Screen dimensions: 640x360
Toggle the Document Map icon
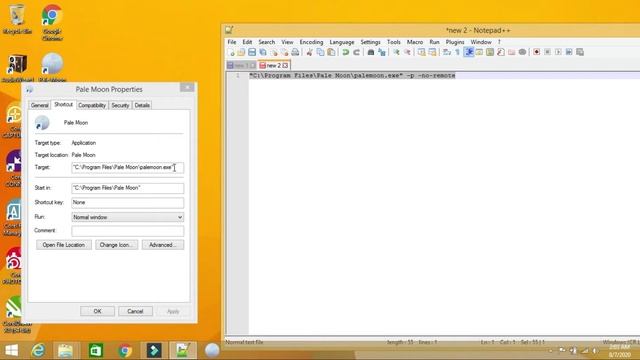pos(490,52)
